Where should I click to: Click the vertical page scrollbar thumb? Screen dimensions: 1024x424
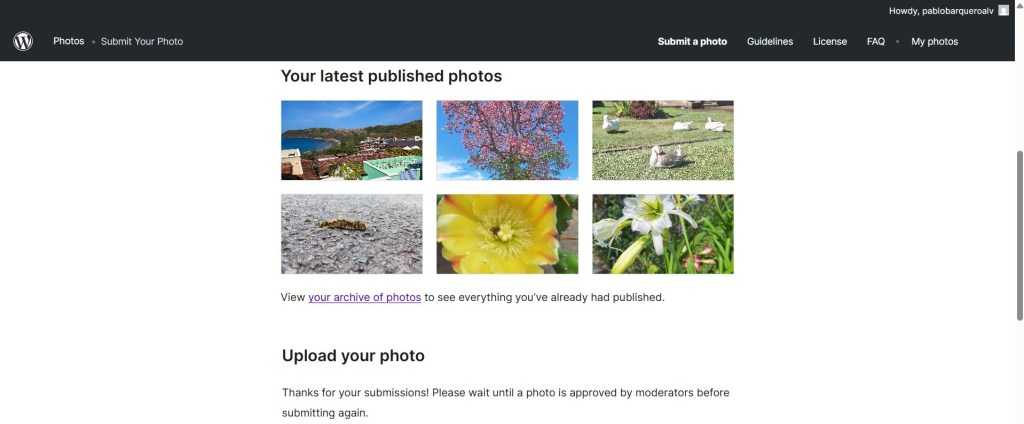1019,235
